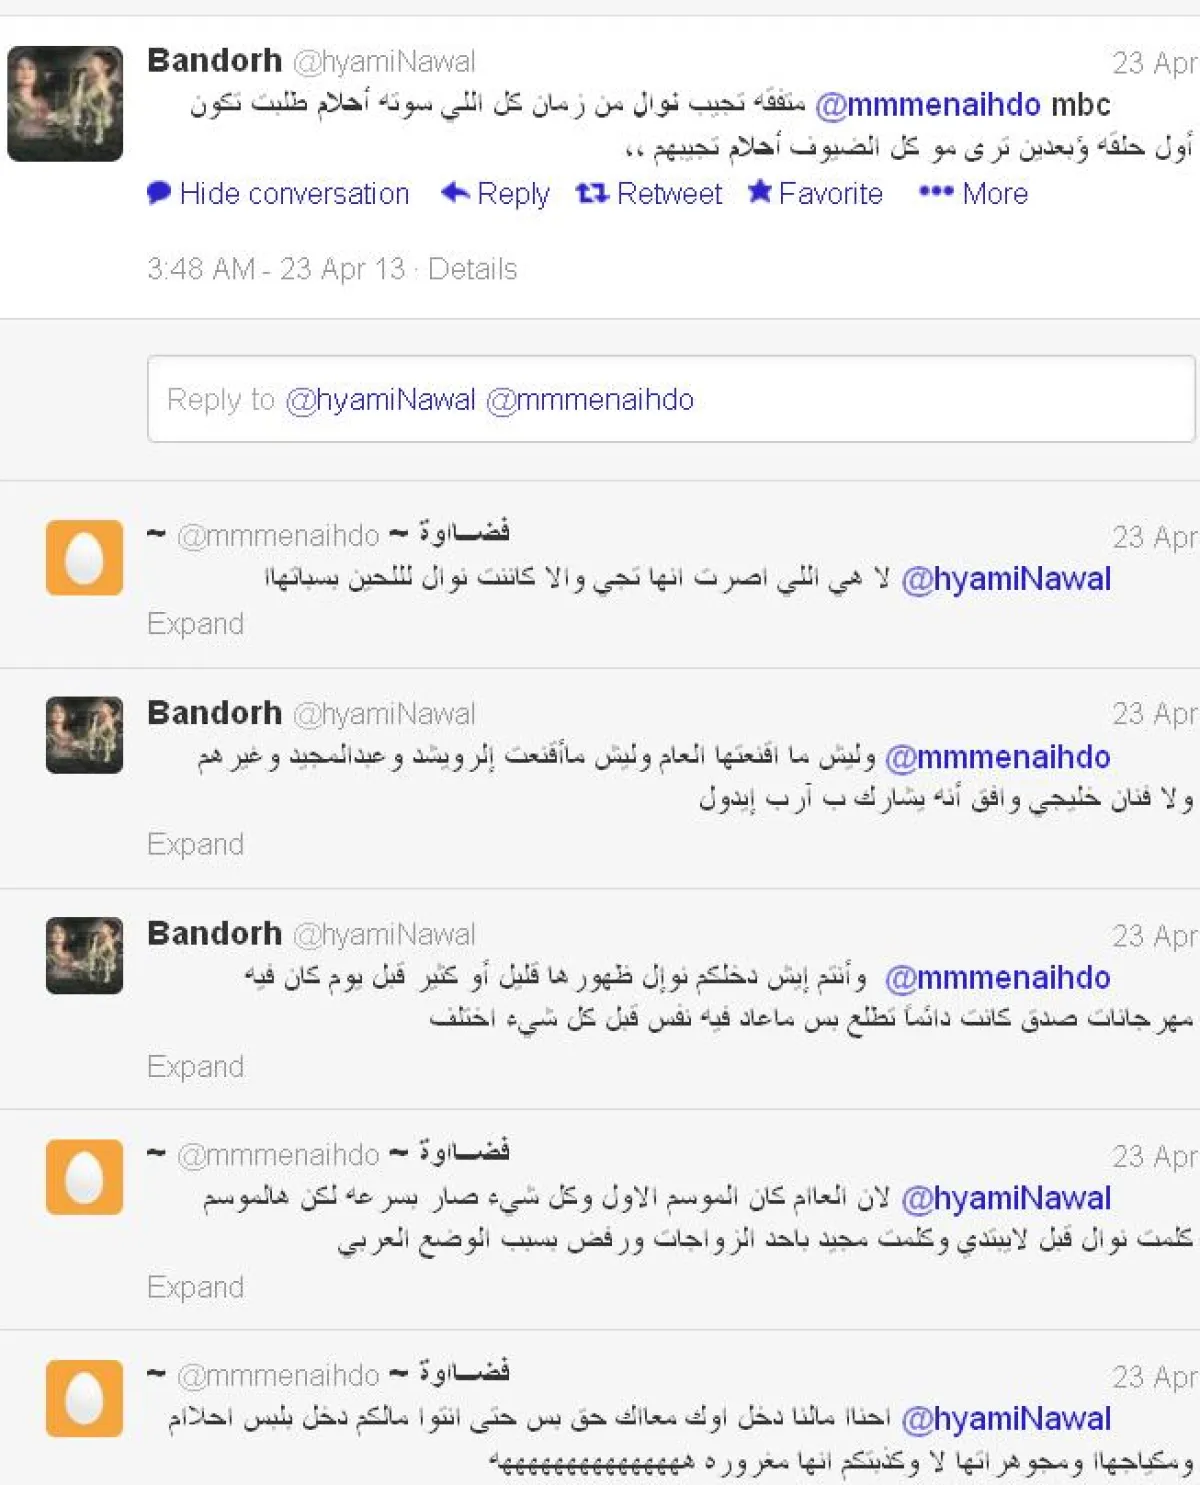Expand the first reply from @mmmenaihdo
This screenshot has height=1485, width=1200.
(x=195, y=624)
